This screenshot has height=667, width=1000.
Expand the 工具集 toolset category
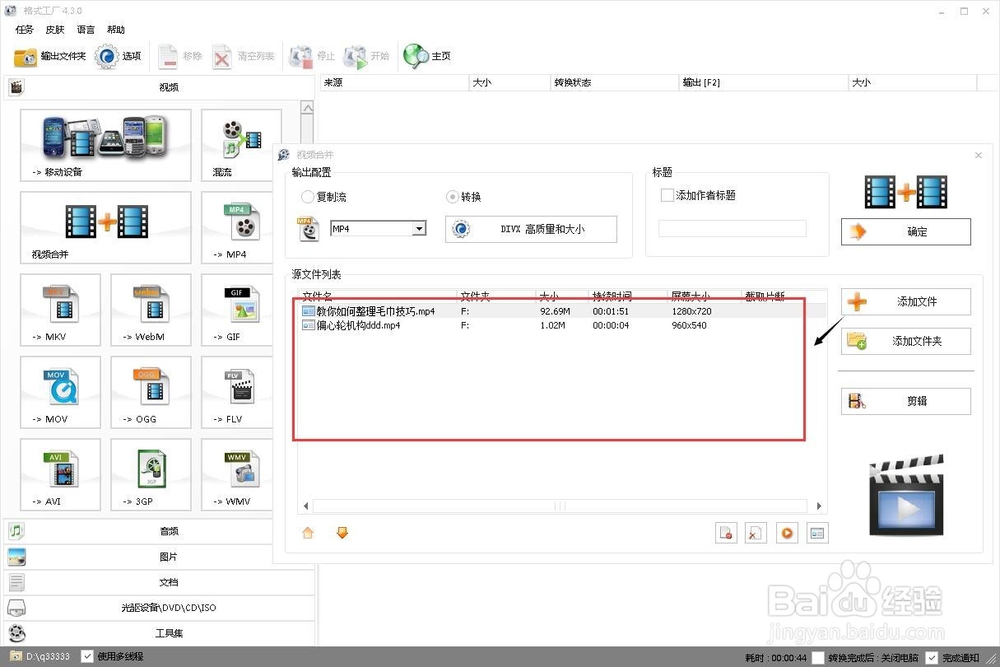click(x=159, y=633)
